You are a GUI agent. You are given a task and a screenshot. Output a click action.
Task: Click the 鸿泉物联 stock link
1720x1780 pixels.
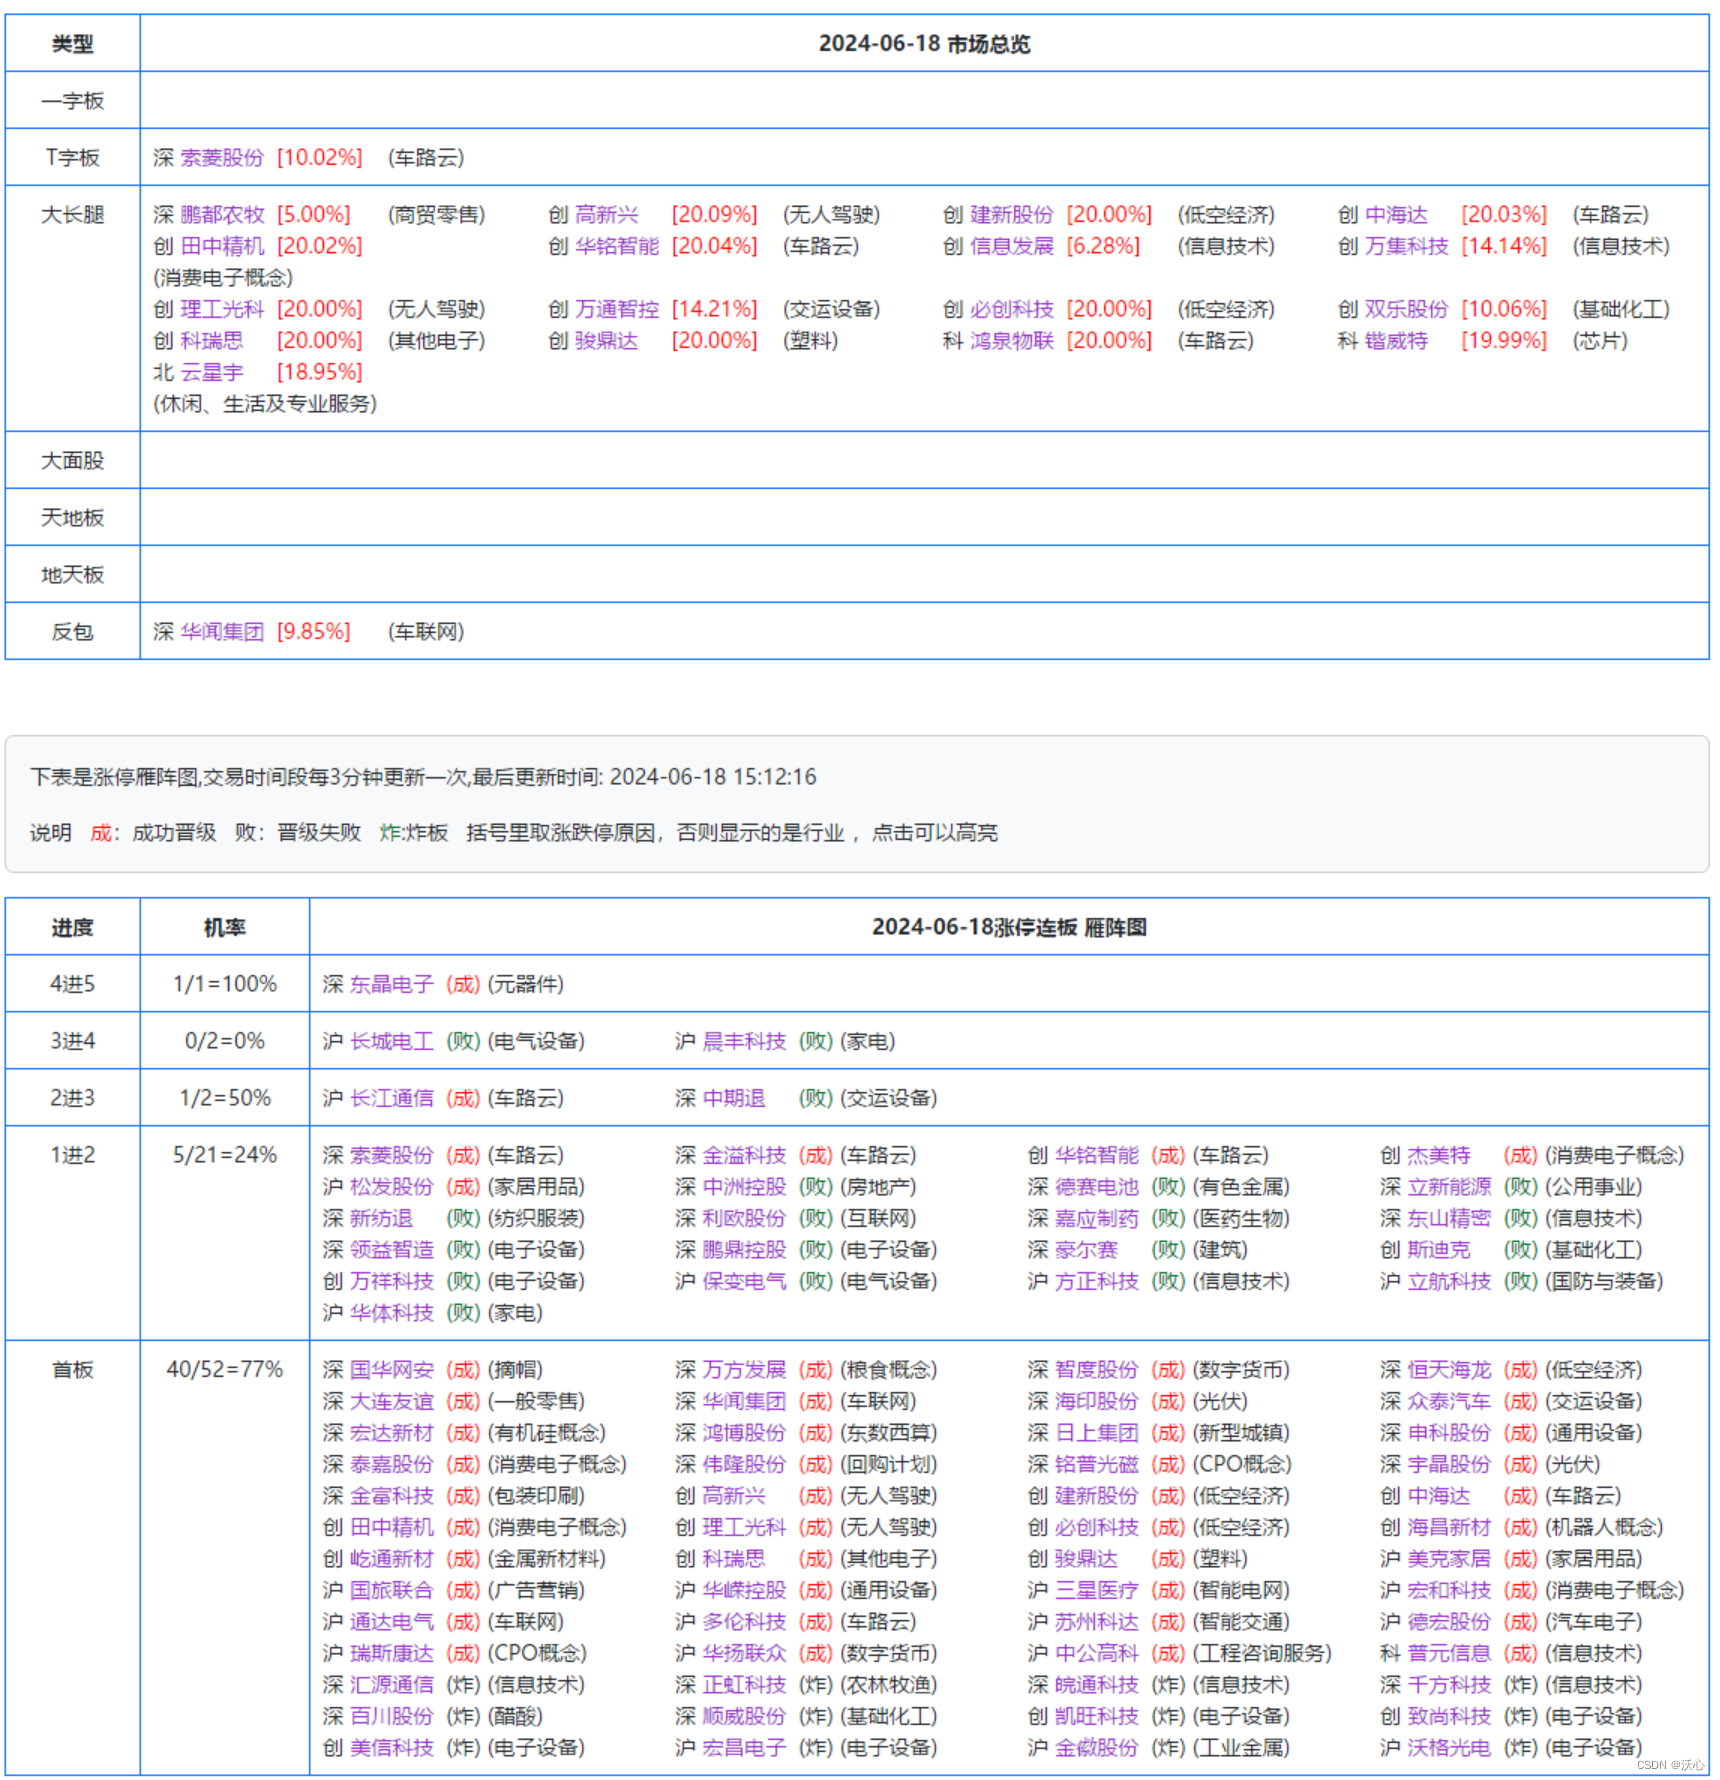pyautogui.click(x=1012, y=340)
